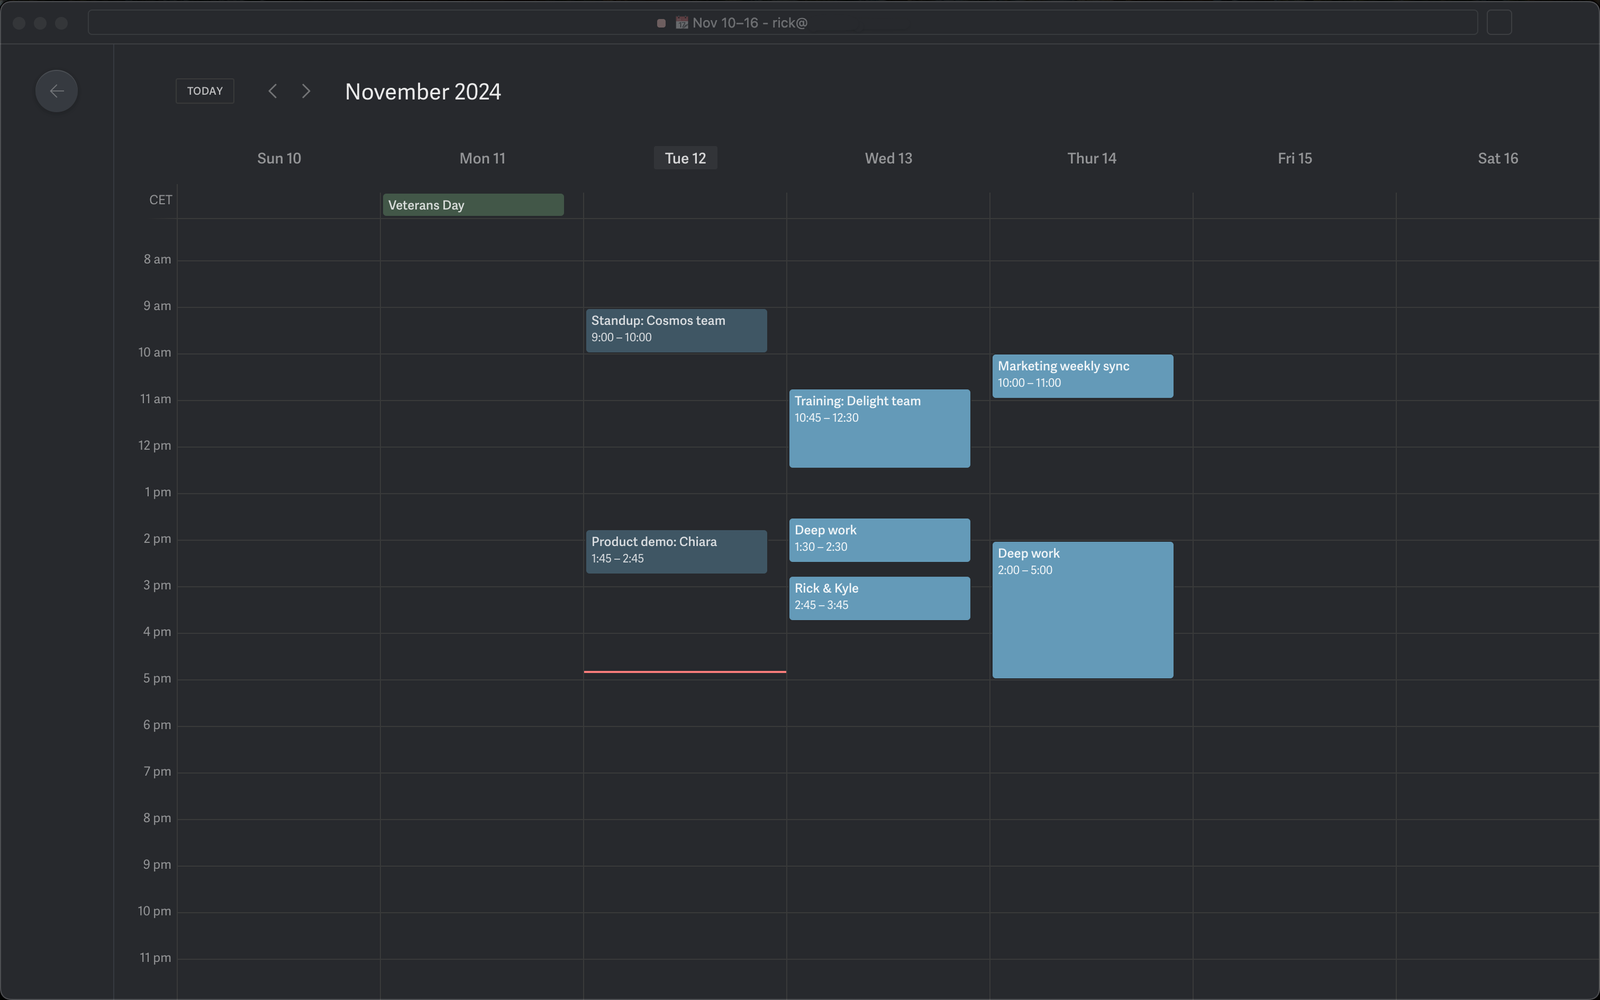The image size is (1600, 1000).
Task: Click the CET timezone label
Action: point(160,200)
